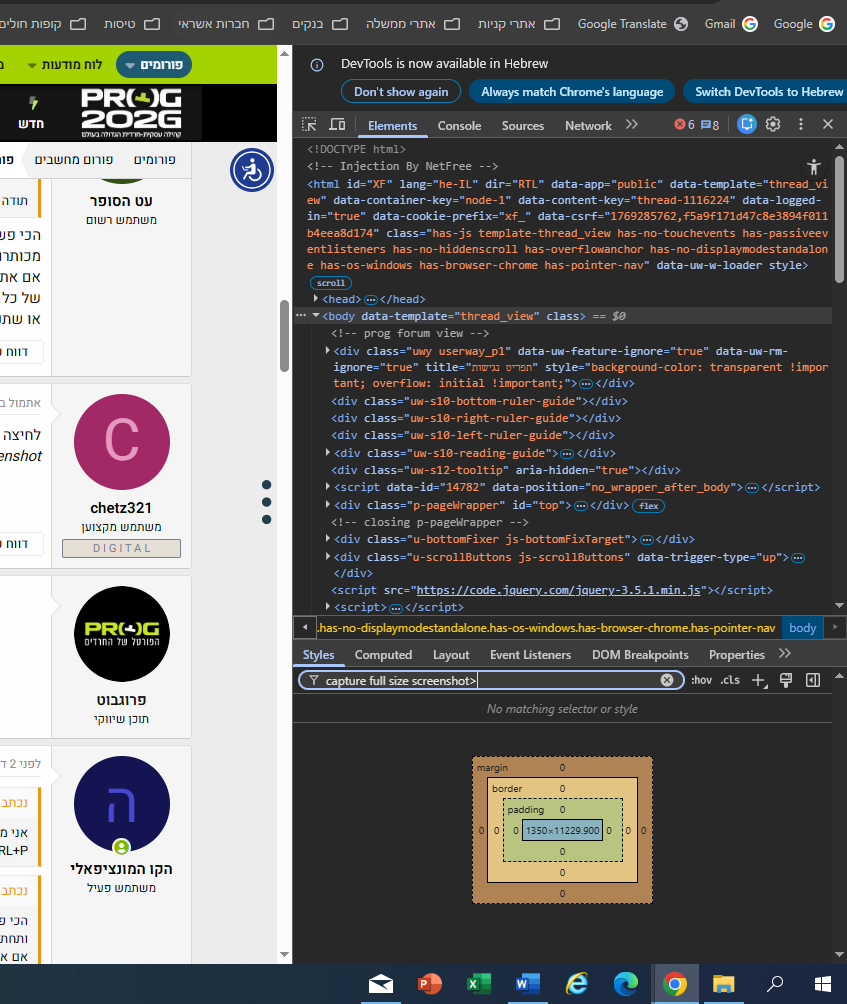Click into the styles filter input

pos(490,680)
